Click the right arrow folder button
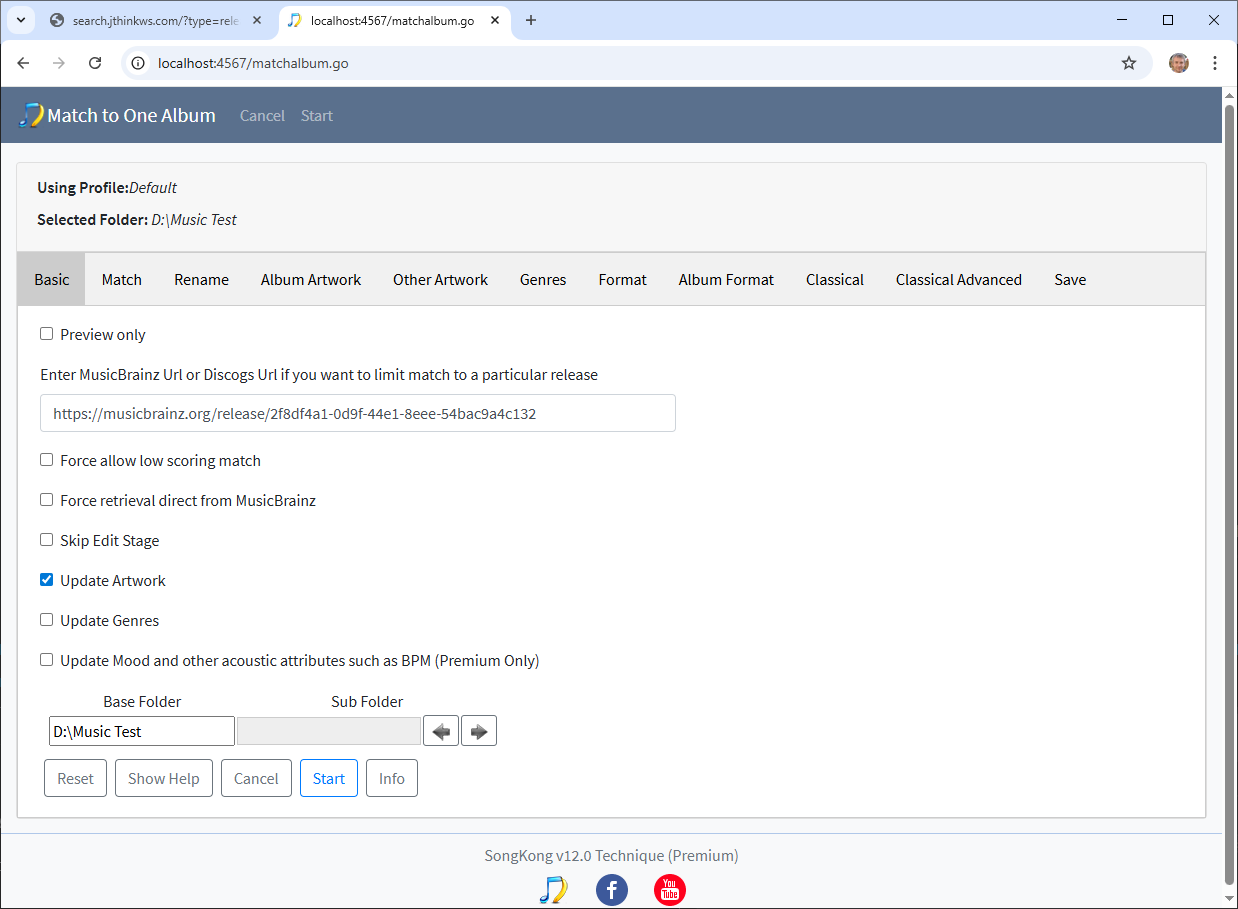Screen dimensions: 1238x909 tap(479, 731)
